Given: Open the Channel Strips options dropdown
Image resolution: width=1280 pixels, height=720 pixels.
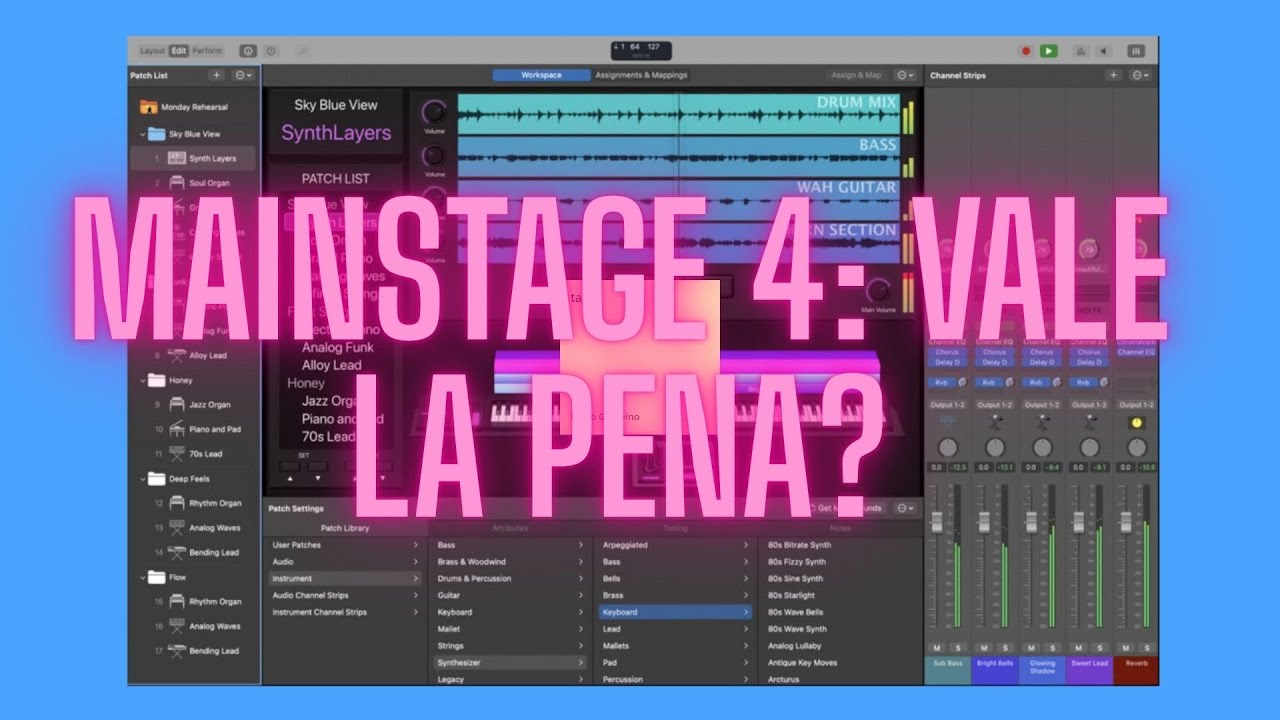Looking at the screenshot, I should [1141, 75].
